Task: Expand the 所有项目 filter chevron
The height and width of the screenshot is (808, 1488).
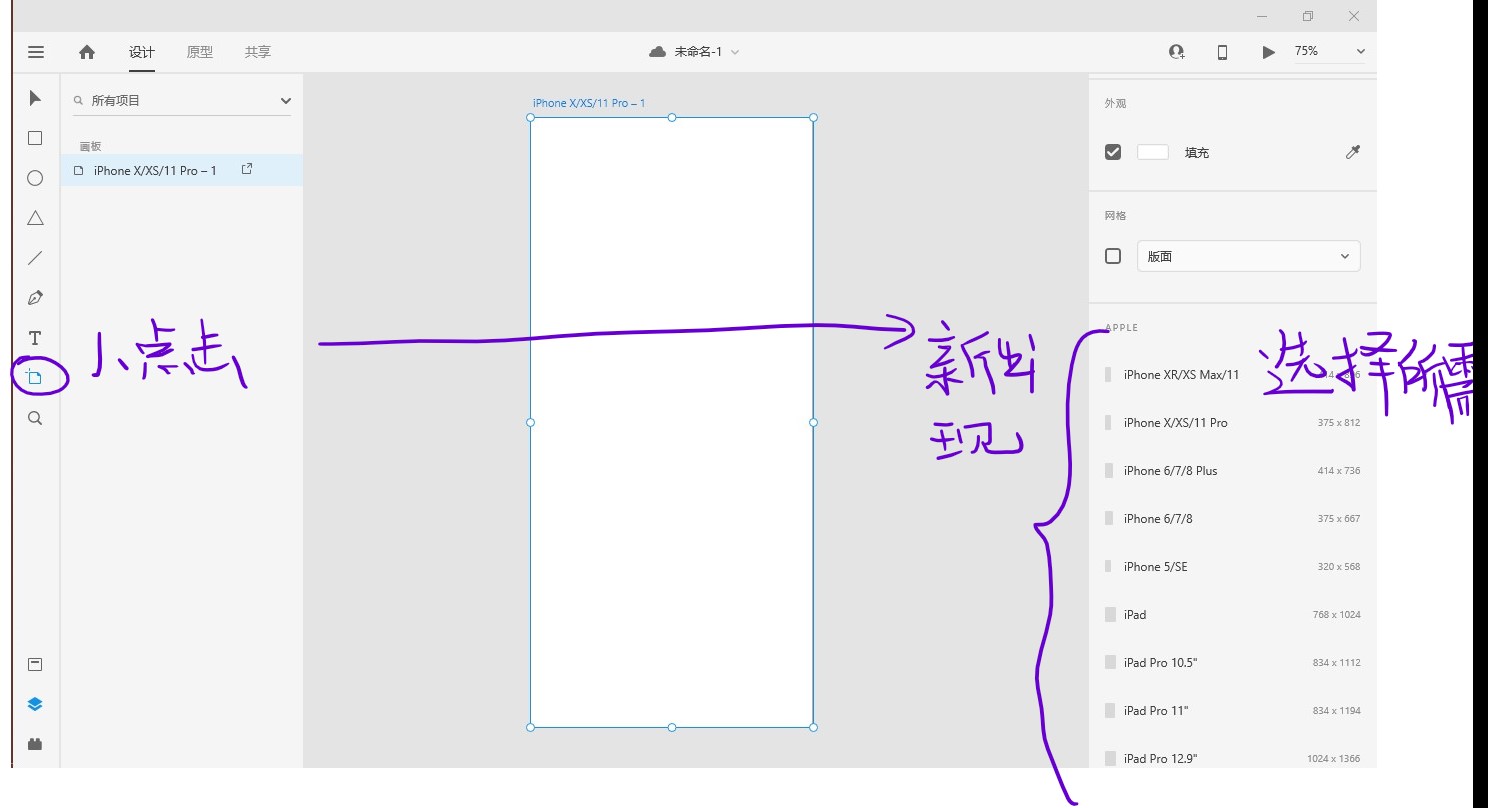Action: [x=286, y=100]
